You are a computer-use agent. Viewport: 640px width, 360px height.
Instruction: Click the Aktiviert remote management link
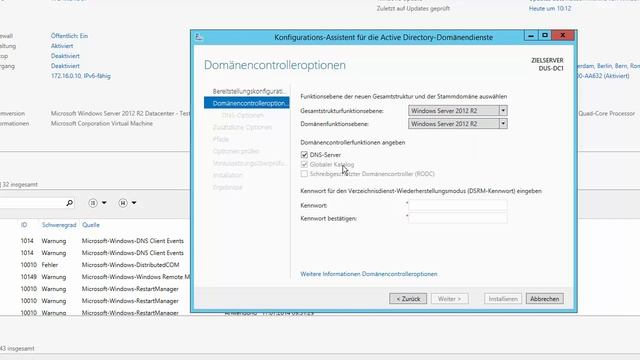point(62,46)
